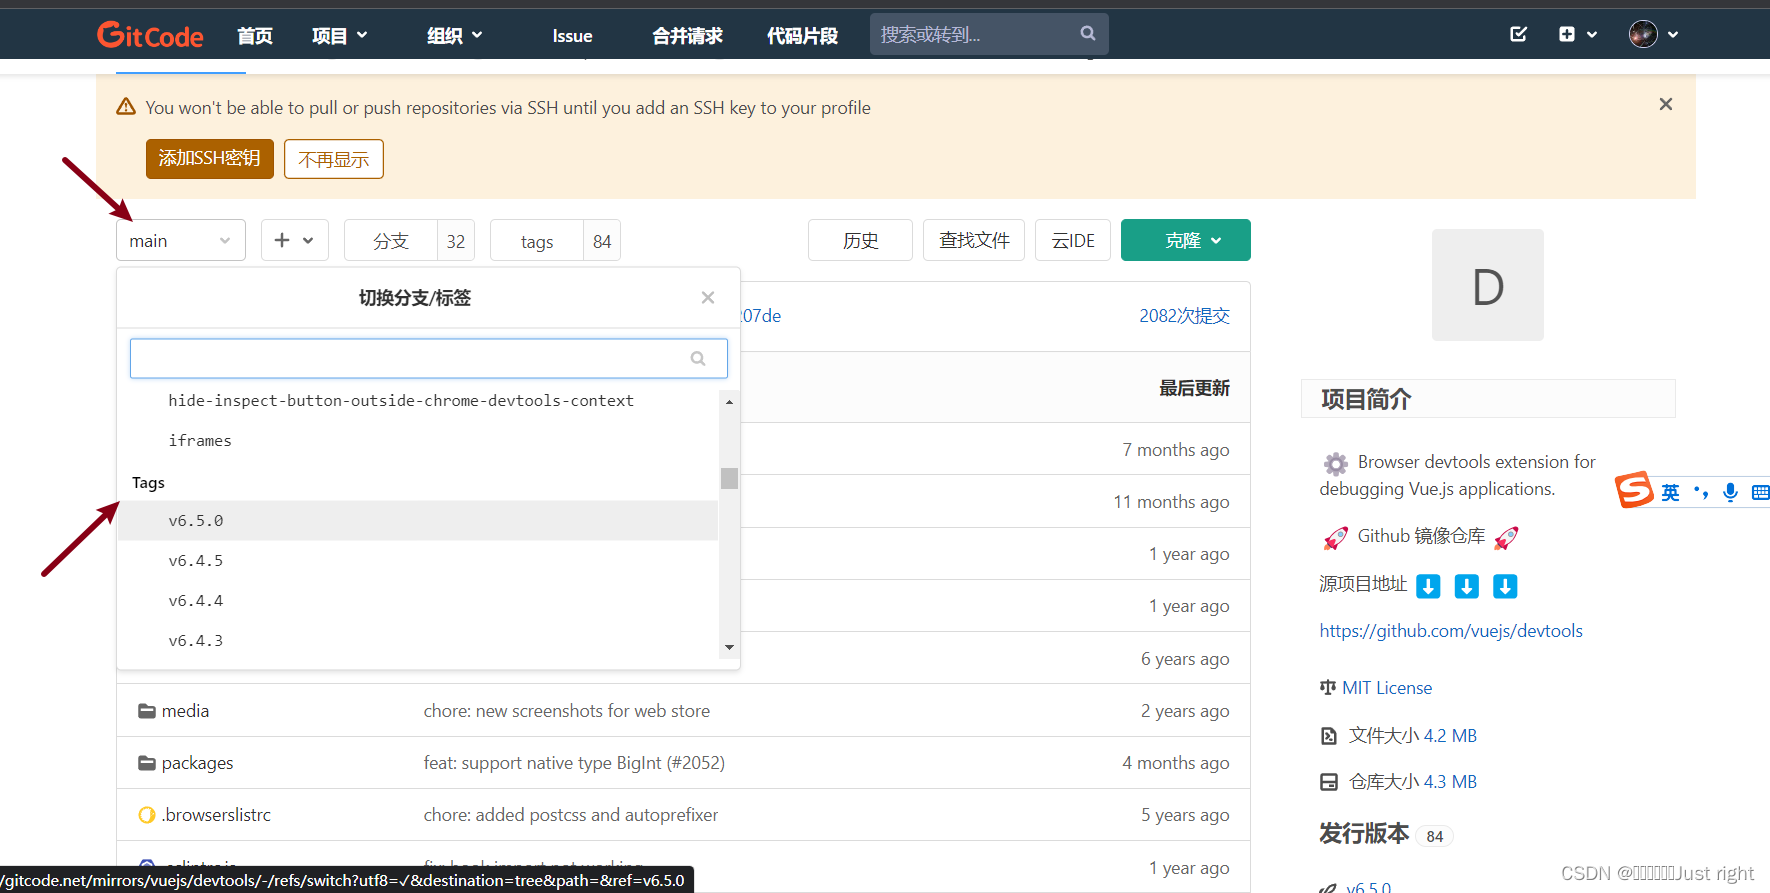Select the iframes branch
This screenshot has height=893, width=1770.
200,440
